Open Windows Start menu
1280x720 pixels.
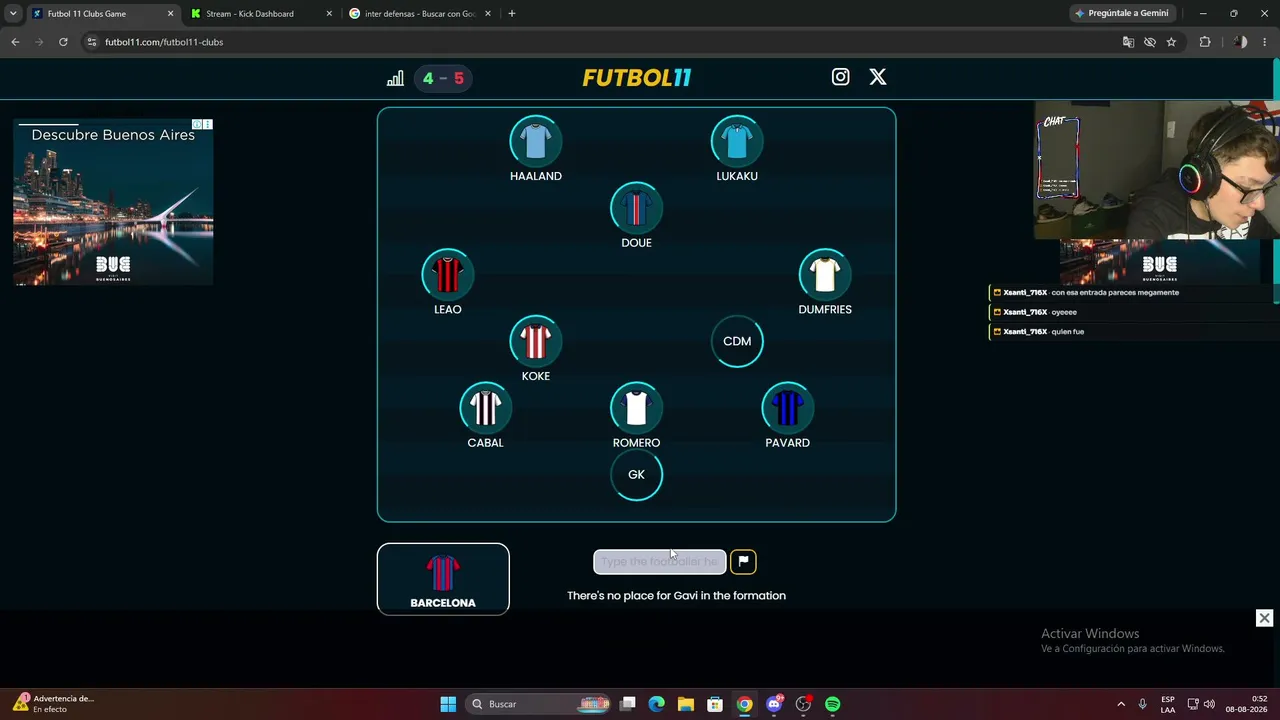448,704
